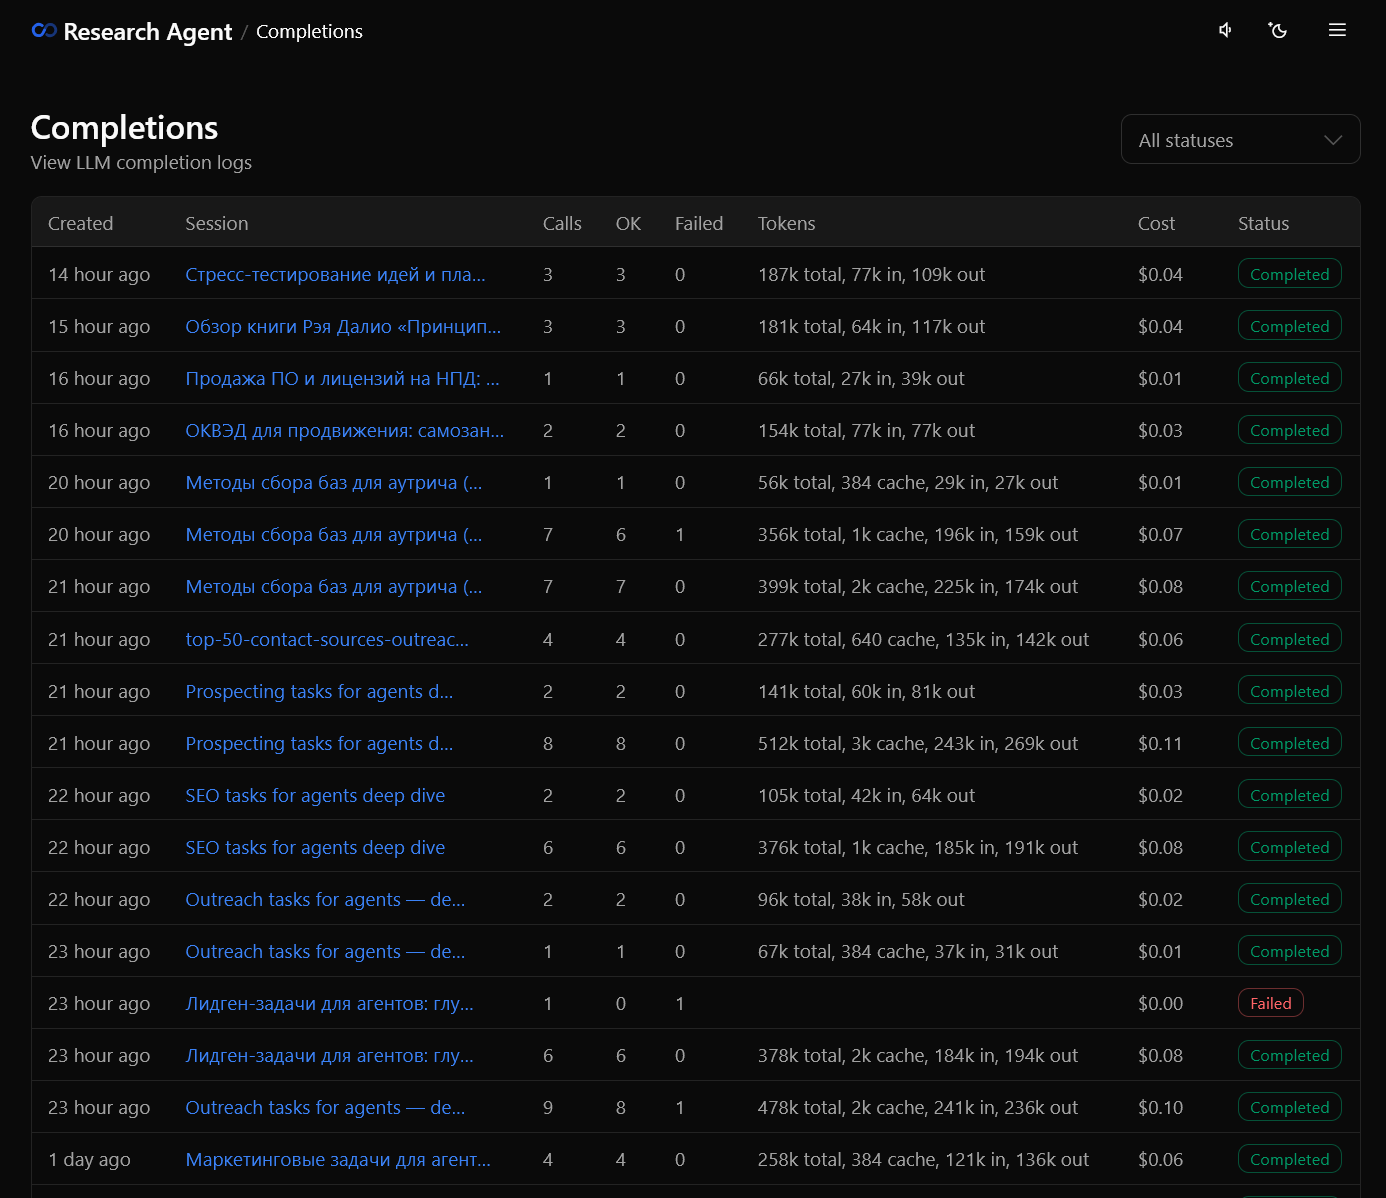The image size is (1386, 1198).
Task: Toggle sound with the speaker icon
Action: pos(1225,30)
